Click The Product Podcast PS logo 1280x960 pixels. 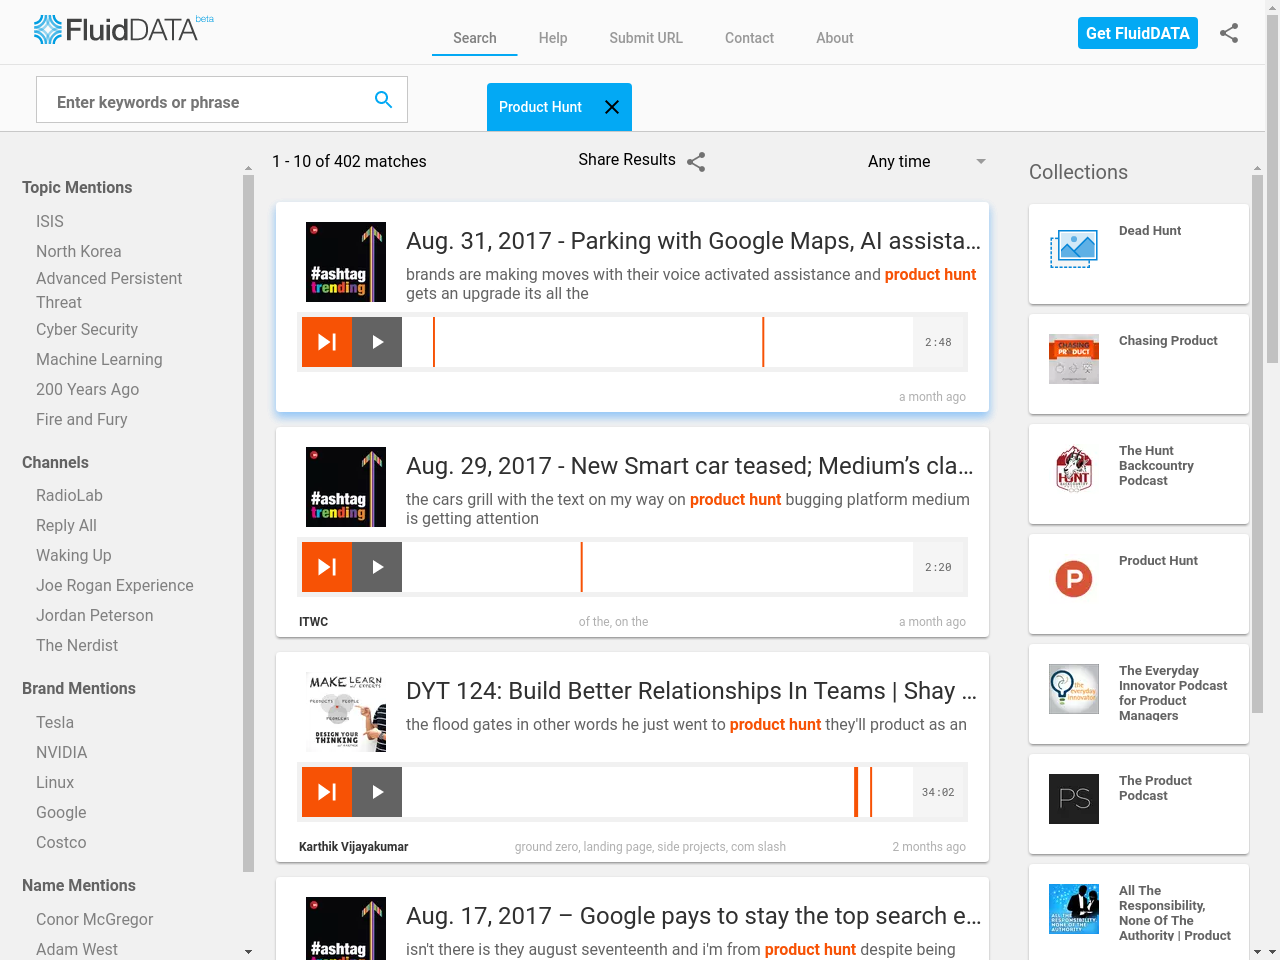pyautogui.click(x=1074, y=799)
